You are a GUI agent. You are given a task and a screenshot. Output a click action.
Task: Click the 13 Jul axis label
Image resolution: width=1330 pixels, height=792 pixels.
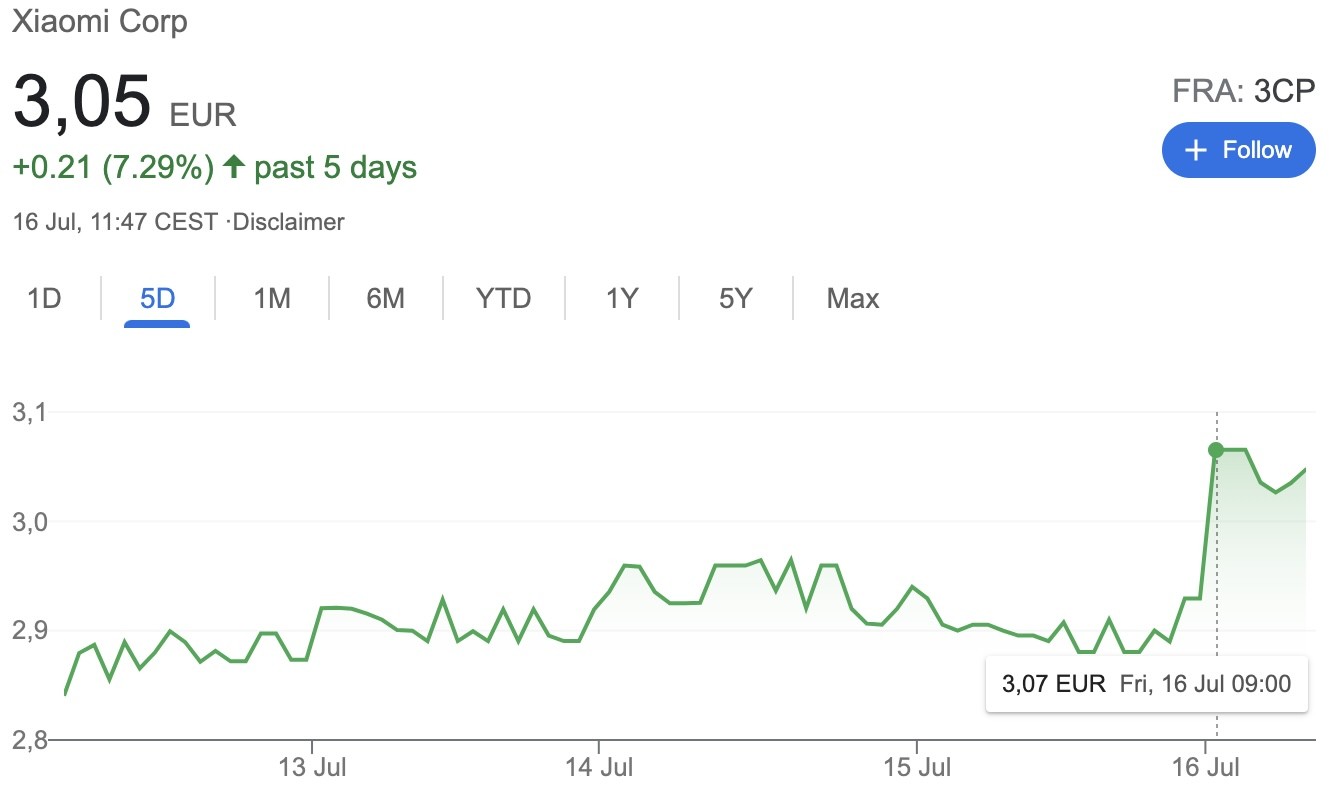pyautogui.click(x=312, y=768)
